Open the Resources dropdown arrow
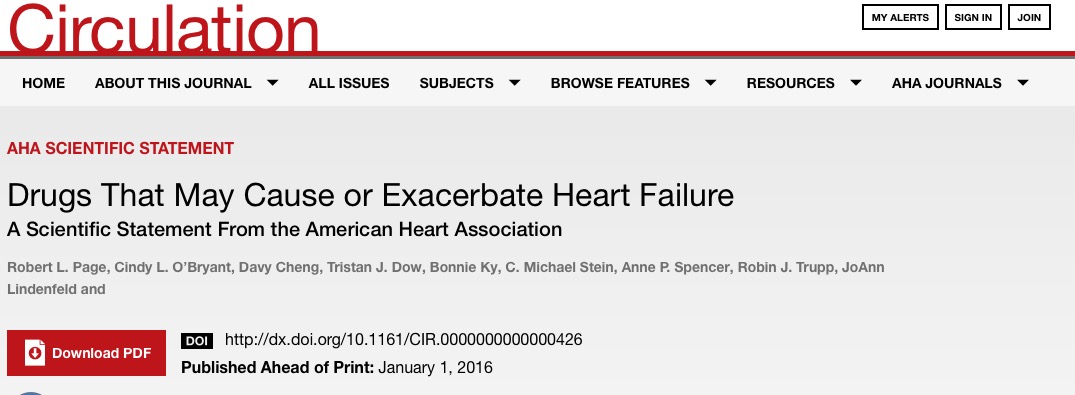The height and width of the screenshot is (395, 1075). [856, 83]
